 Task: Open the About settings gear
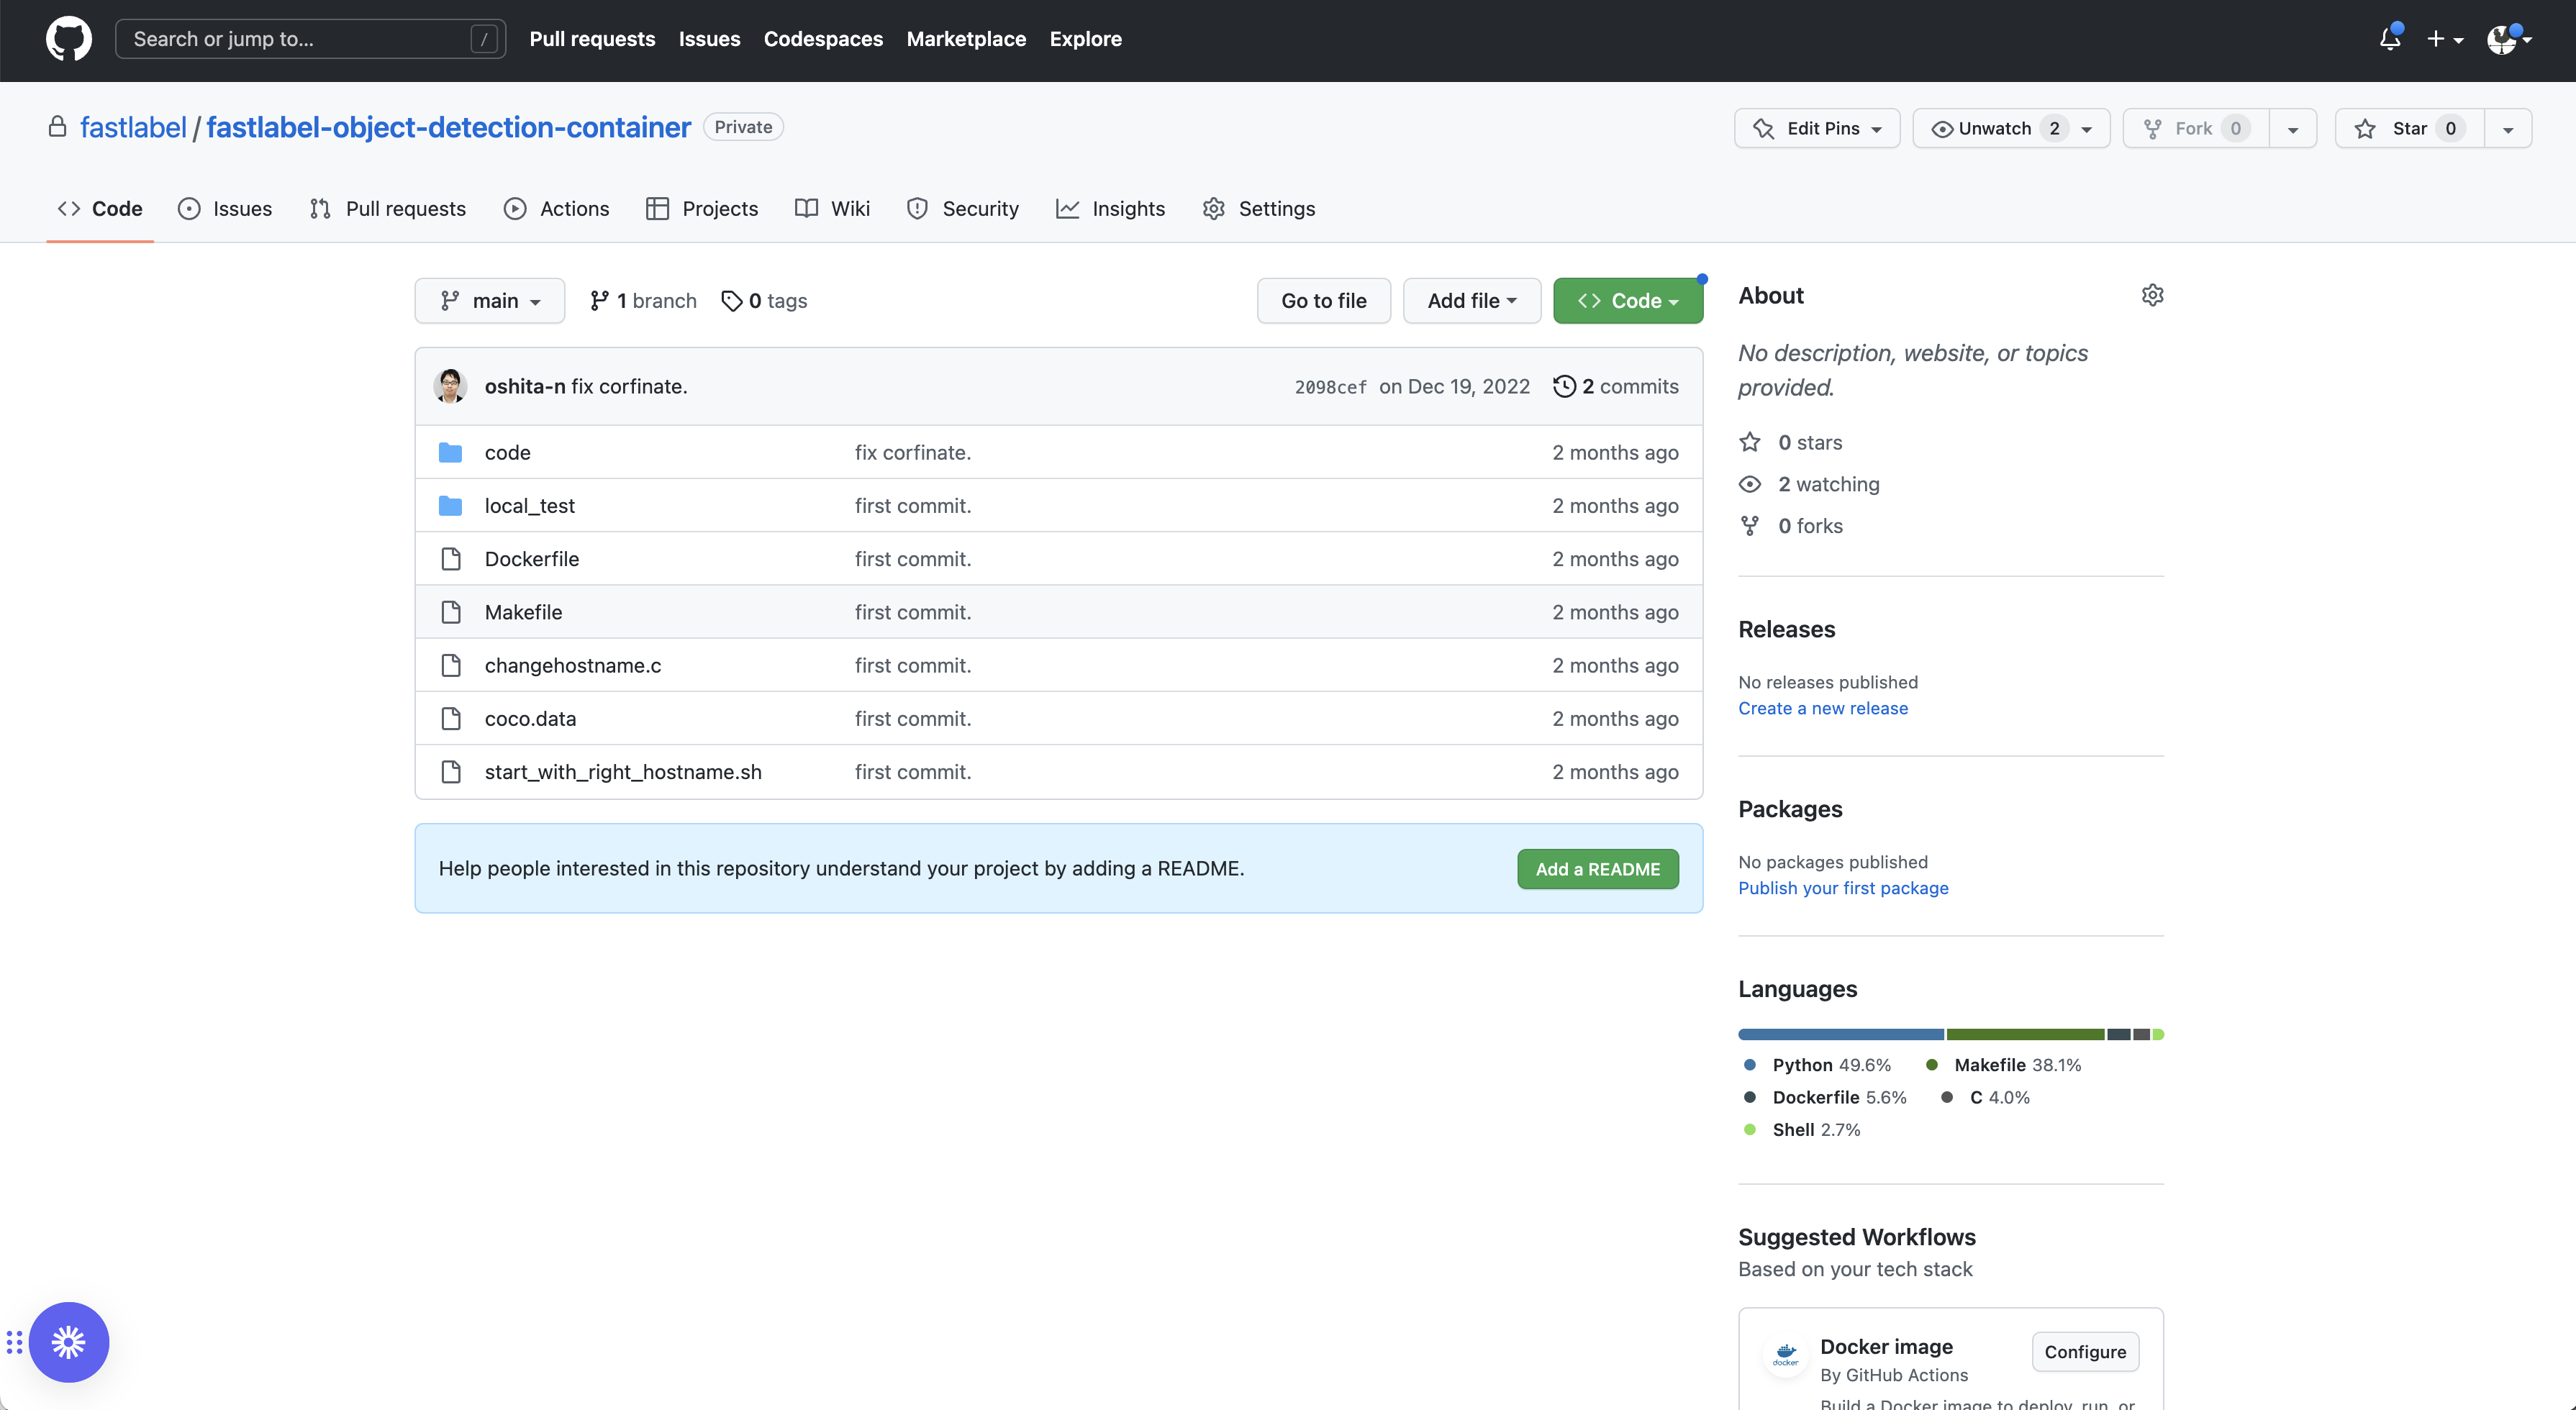point(2152,295)
